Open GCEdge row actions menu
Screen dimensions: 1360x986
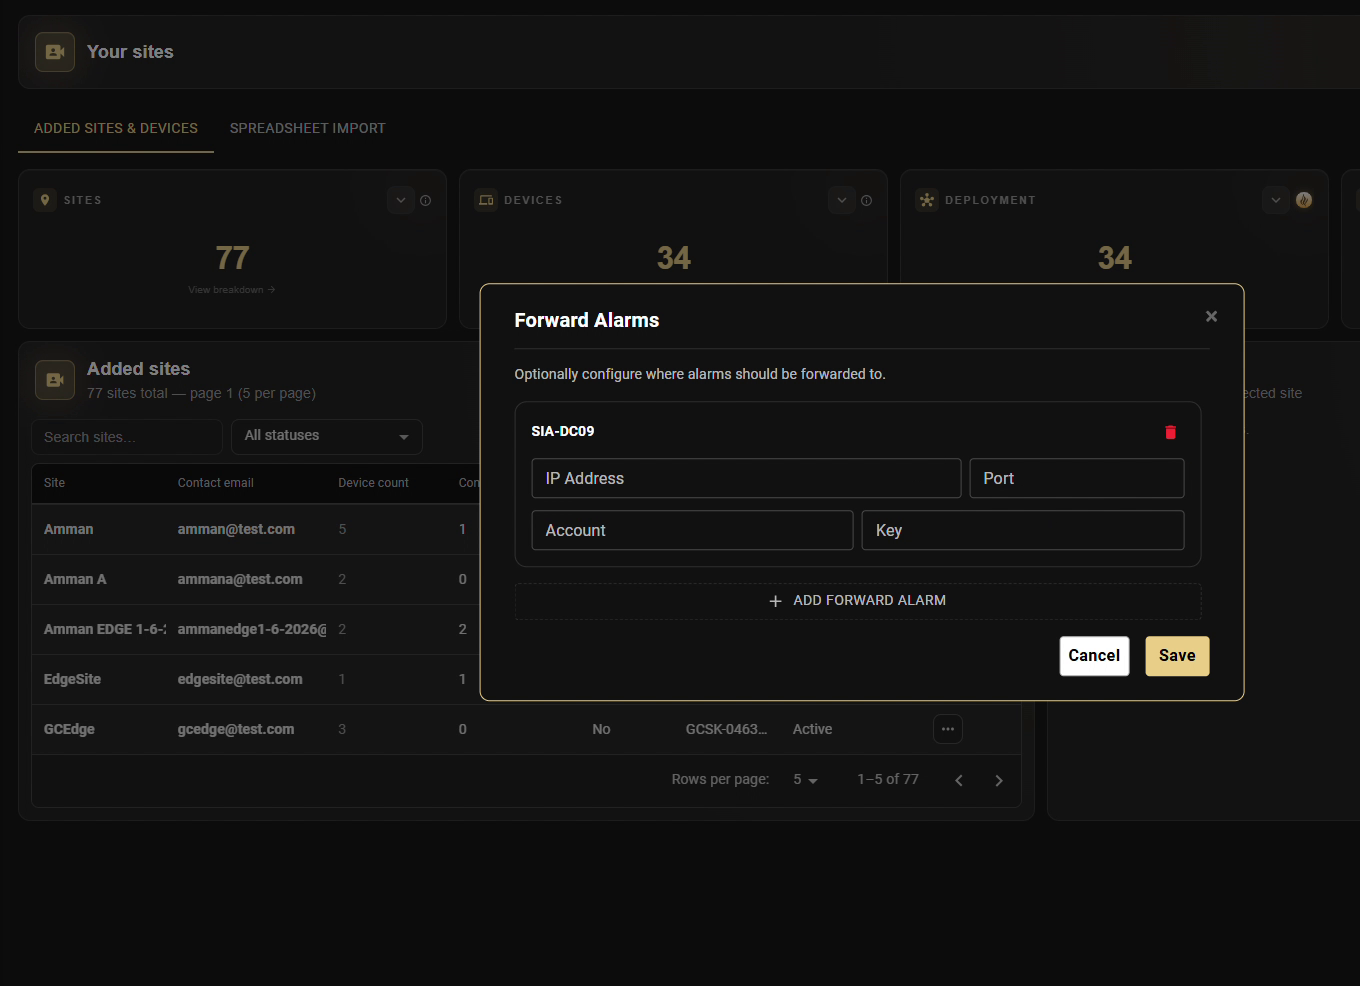[x=948, y=729]
